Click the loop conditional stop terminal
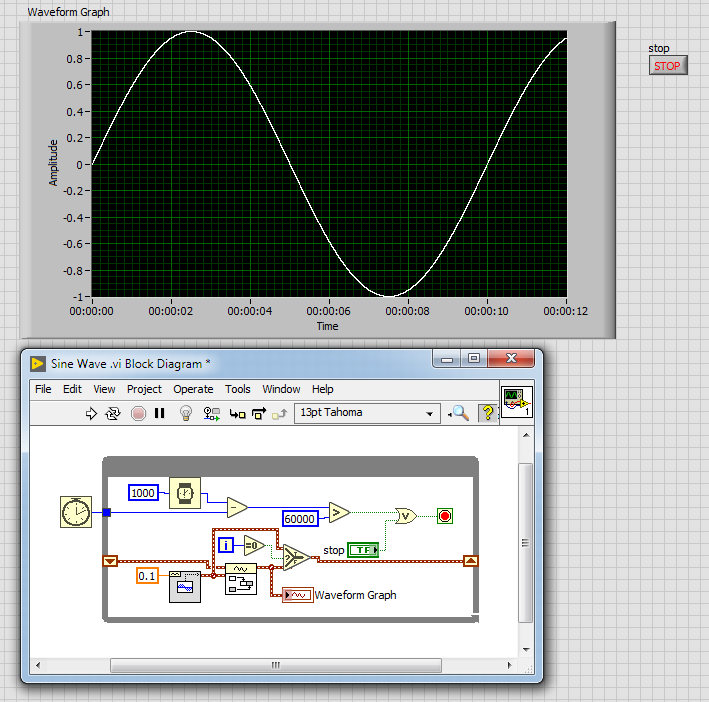This screenshot has width=709, height=702. point(445,516)
